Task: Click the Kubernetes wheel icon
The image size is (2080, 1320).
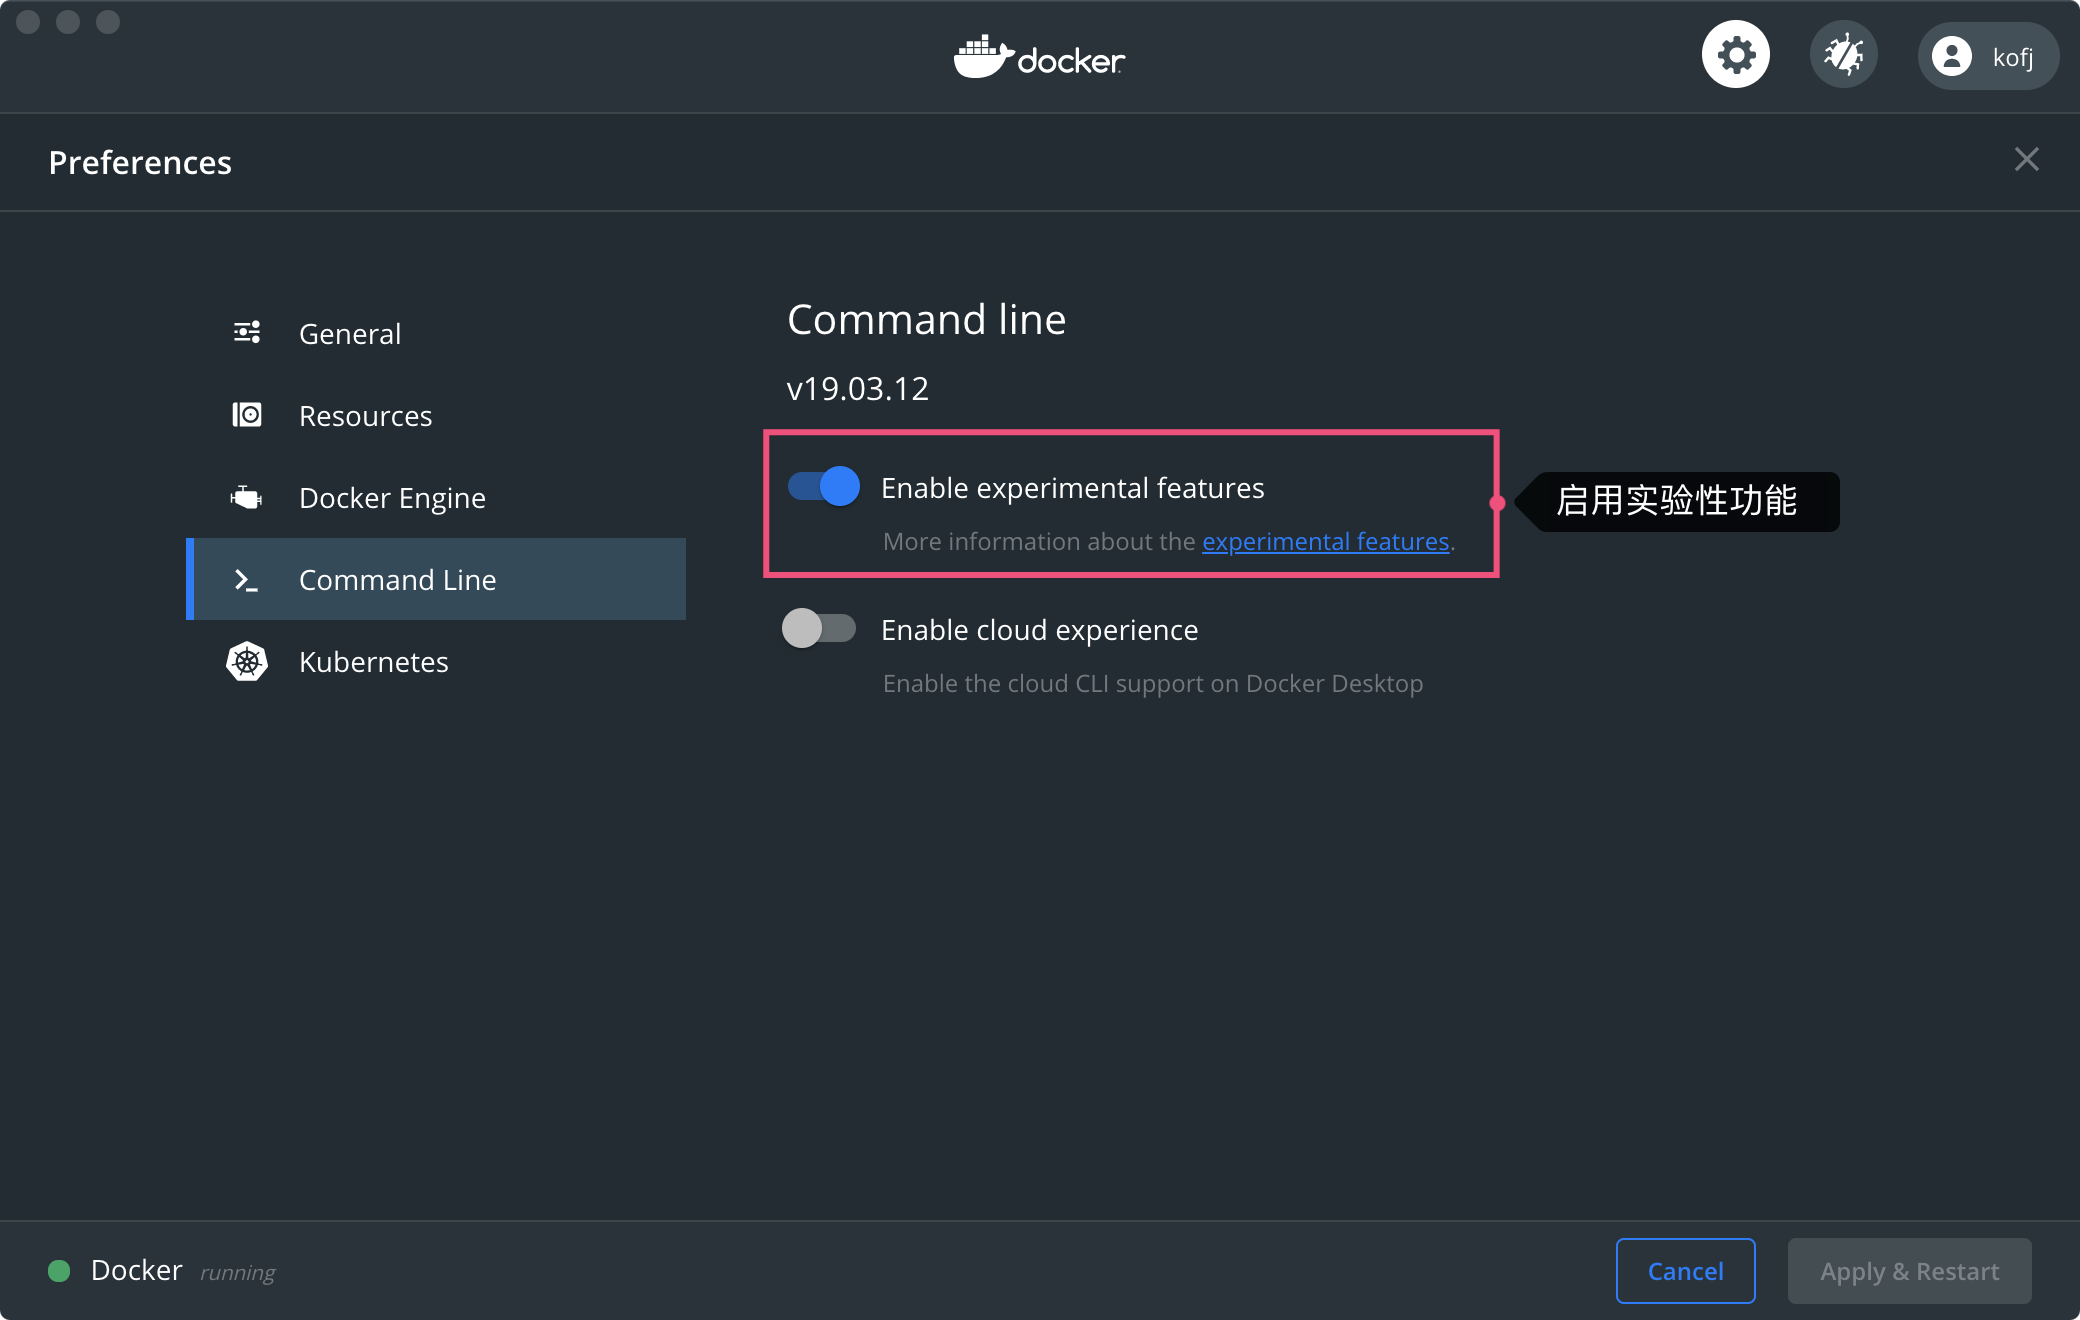Action: (x=247, y=662)
